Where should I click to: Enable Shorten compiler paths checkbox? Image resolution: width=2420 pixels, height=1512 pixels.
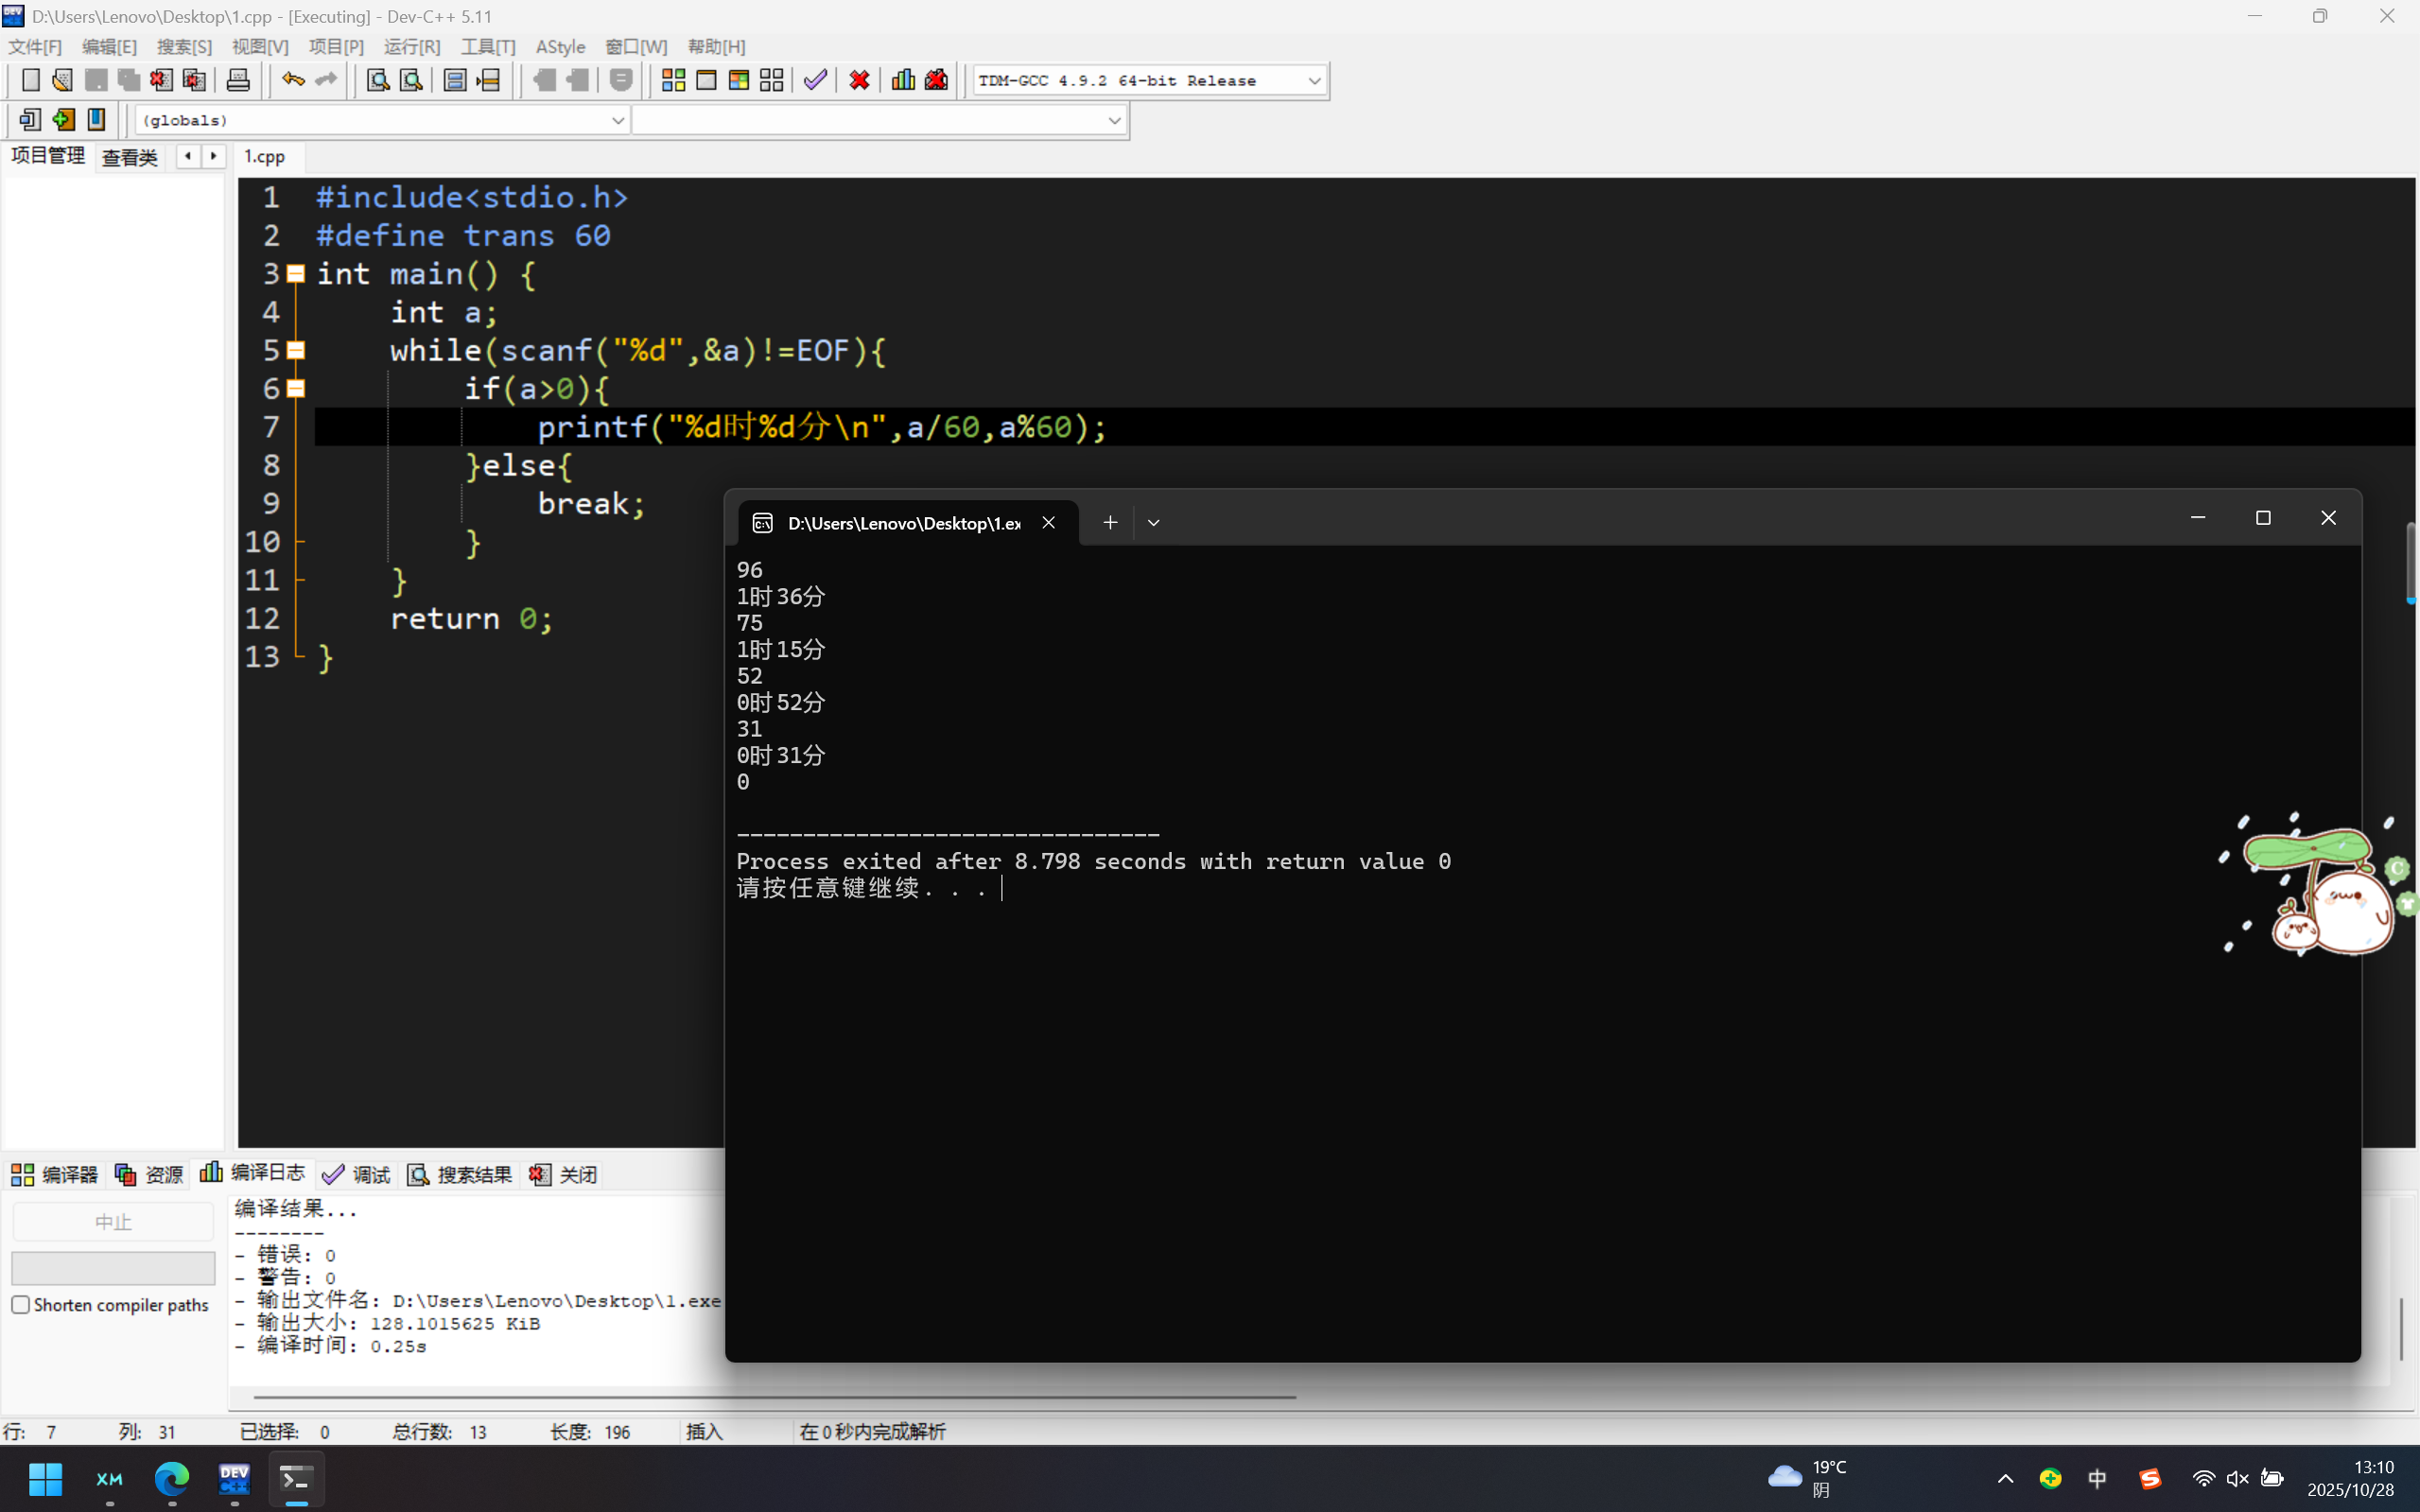pos(21,1305)
